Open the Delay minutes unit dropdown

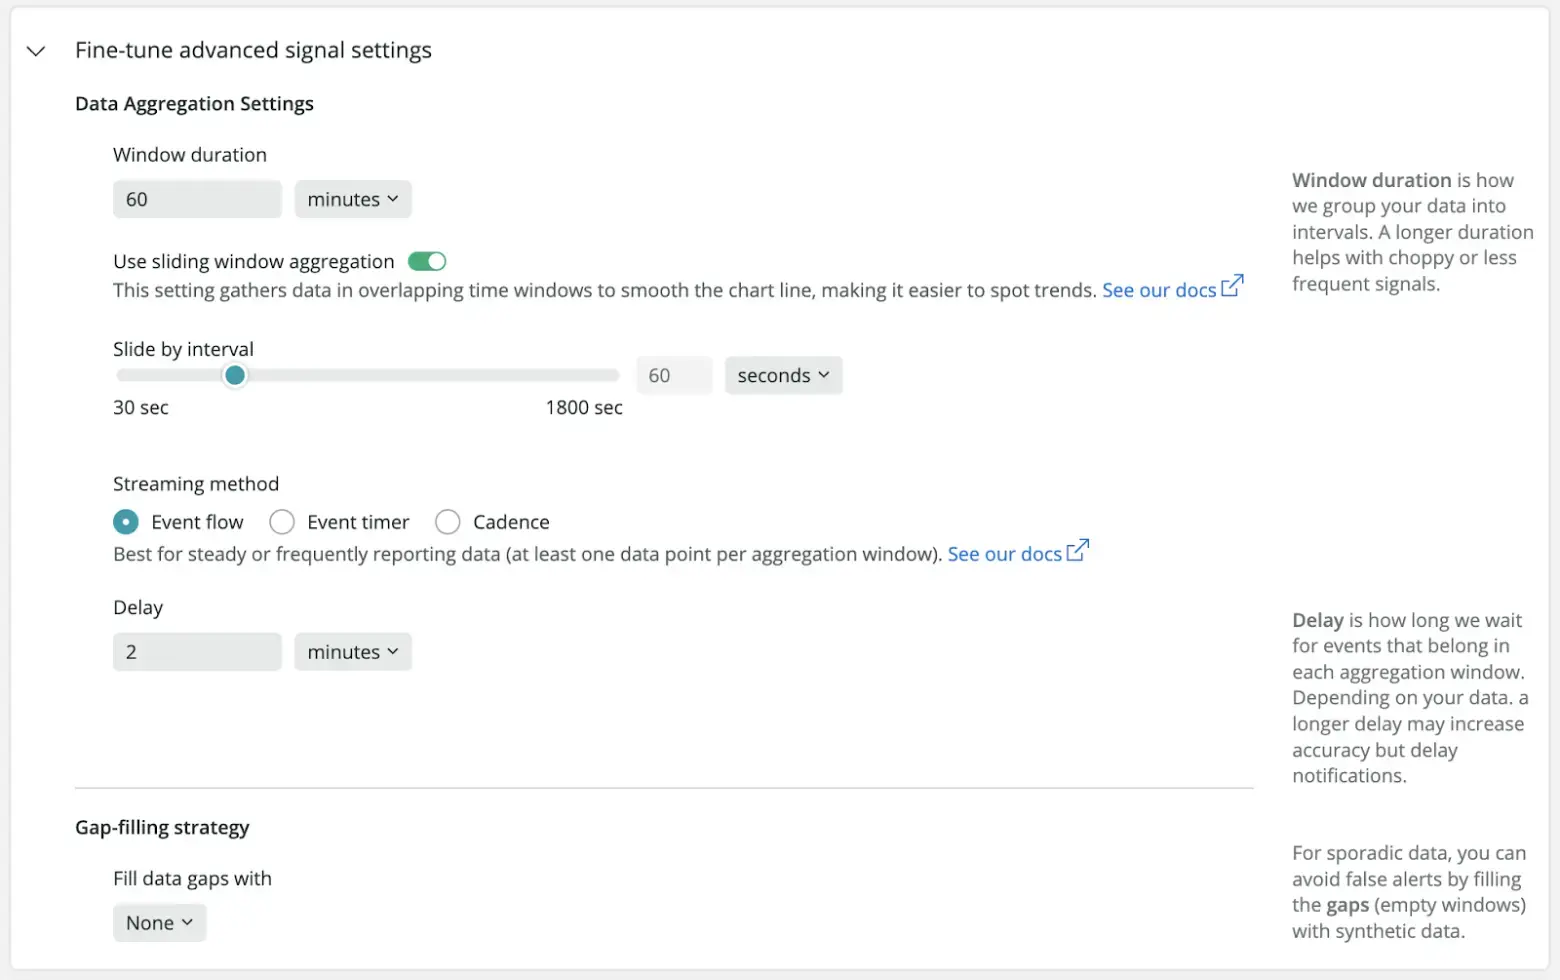pyautogui.click(x=353, y=652)
